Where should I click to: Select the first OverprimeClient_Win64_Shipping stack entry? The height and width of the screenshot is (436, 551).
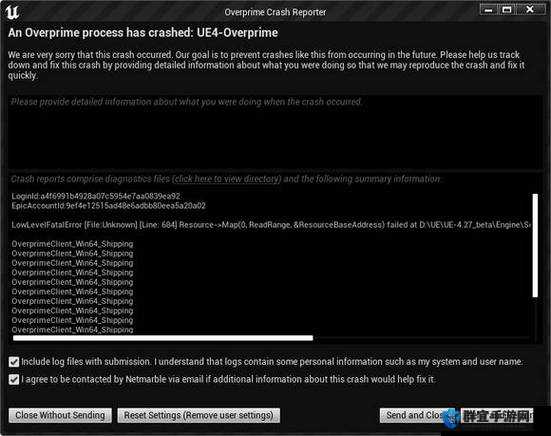point(72,244)
